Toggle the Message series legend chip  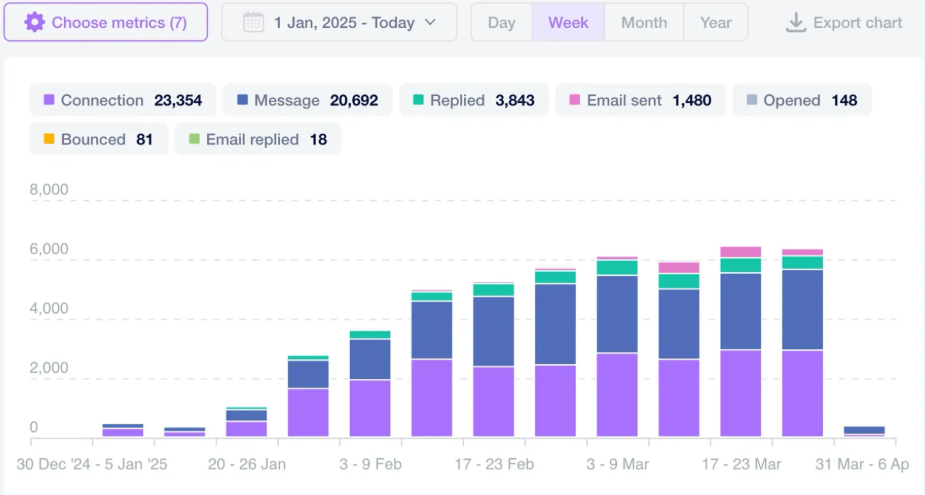[x=309, y=100]
